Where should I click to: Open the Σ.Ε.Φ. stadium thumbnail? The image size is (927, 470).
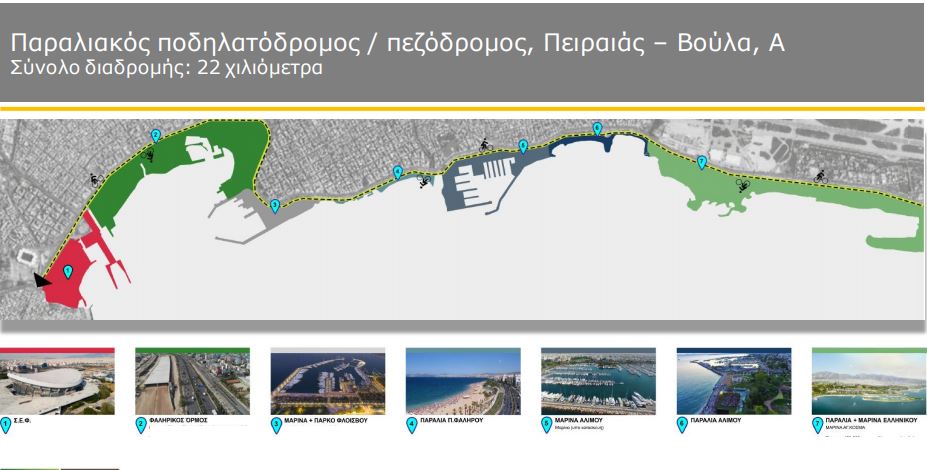(x=57, y=384)
